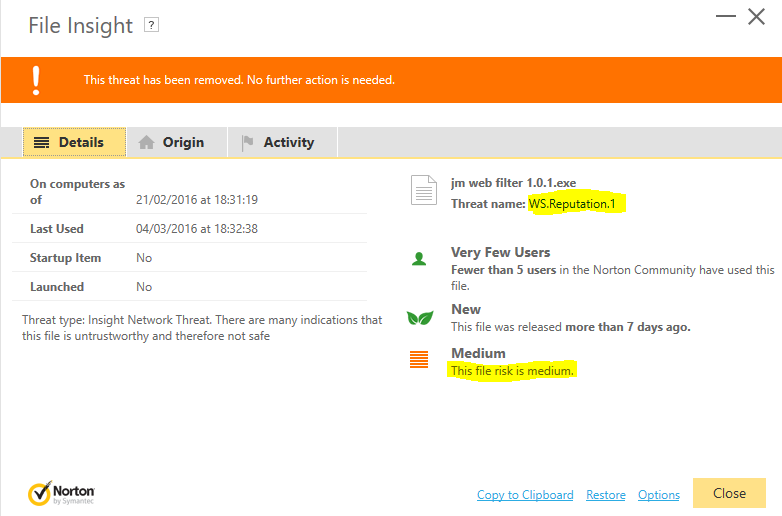
Task: Click the orange Medium risk bars icon
Action: 419,359
